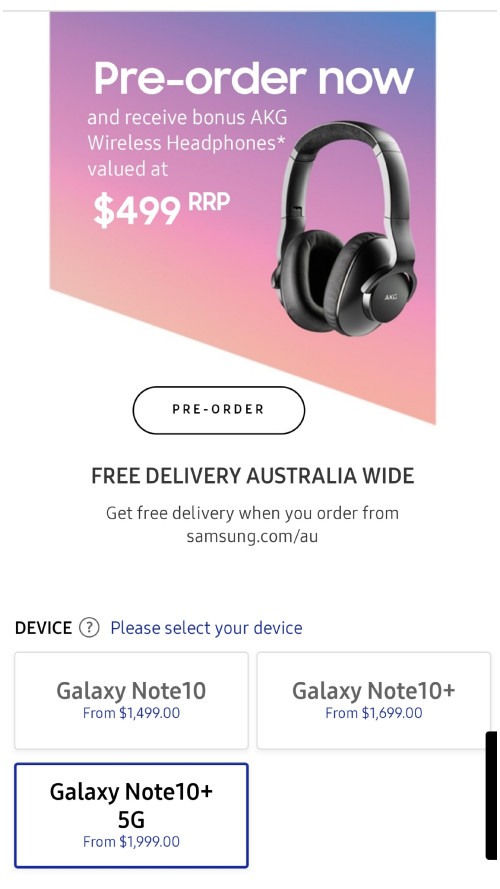Tap the 'Pre-order now' banner headline
The height and width of the screenshot is (889, 500).
[x=254, y=78]
